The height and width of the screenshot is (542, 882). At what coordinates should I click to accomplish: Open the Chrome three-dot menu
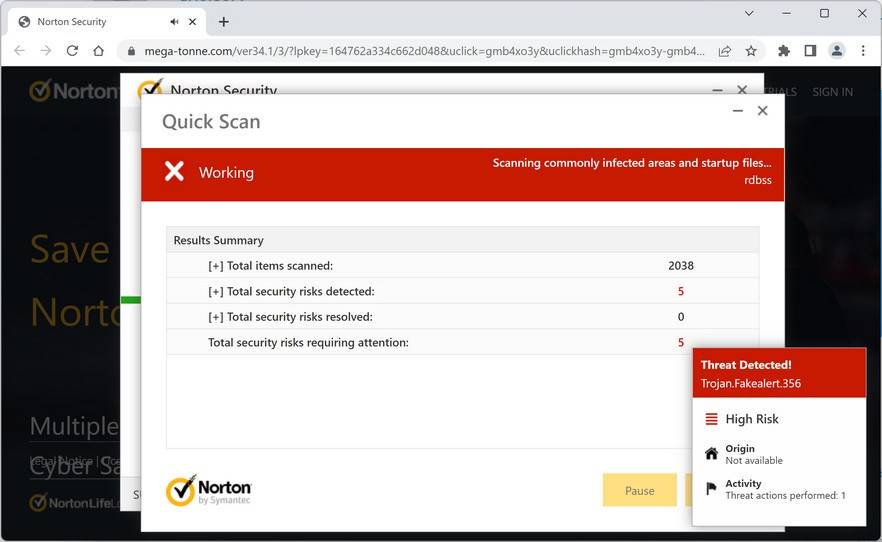(x=863, y=51)
